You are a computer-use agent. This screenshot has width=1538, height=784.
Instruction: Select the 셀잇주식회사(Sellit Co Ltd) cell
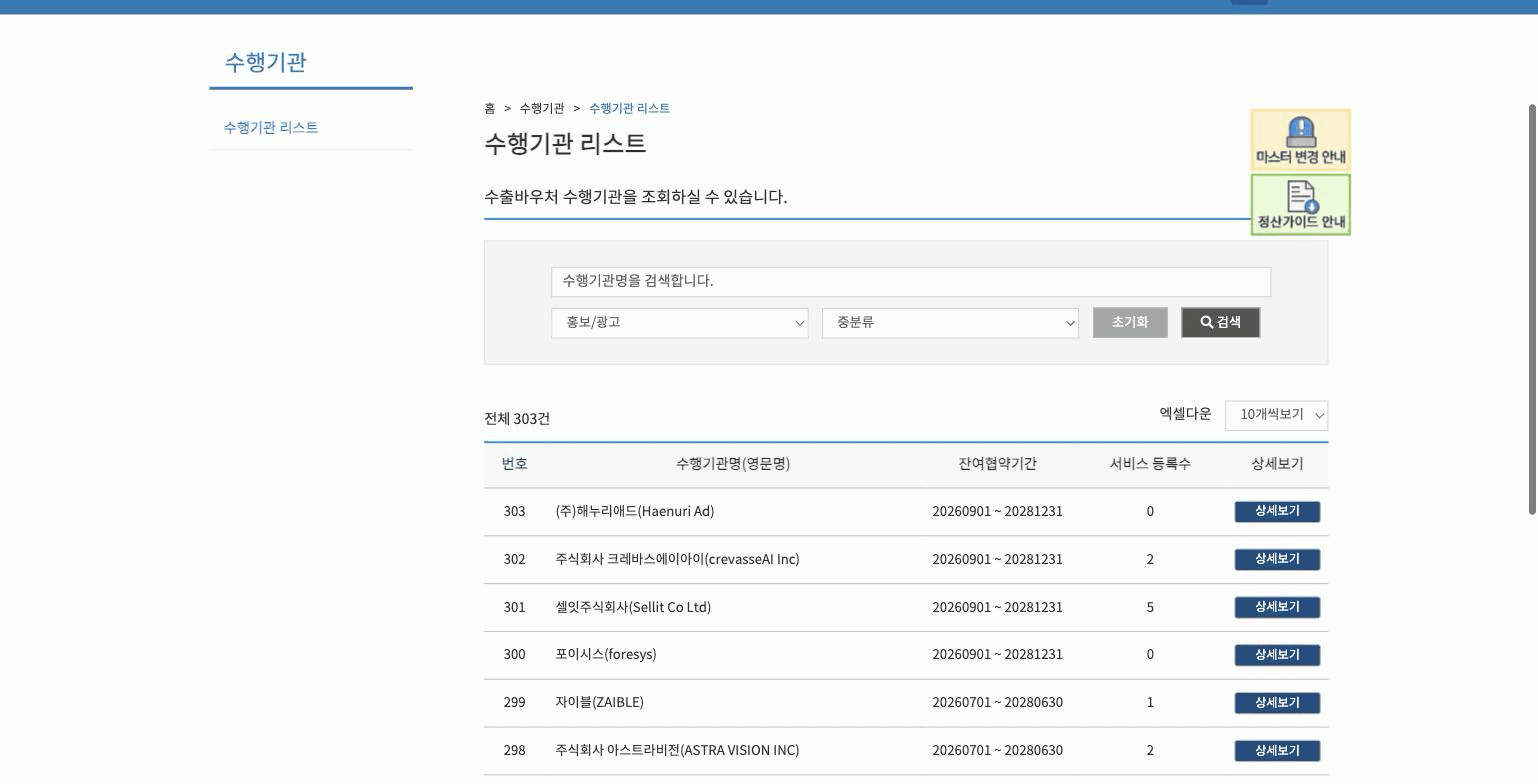coord(633,607)
